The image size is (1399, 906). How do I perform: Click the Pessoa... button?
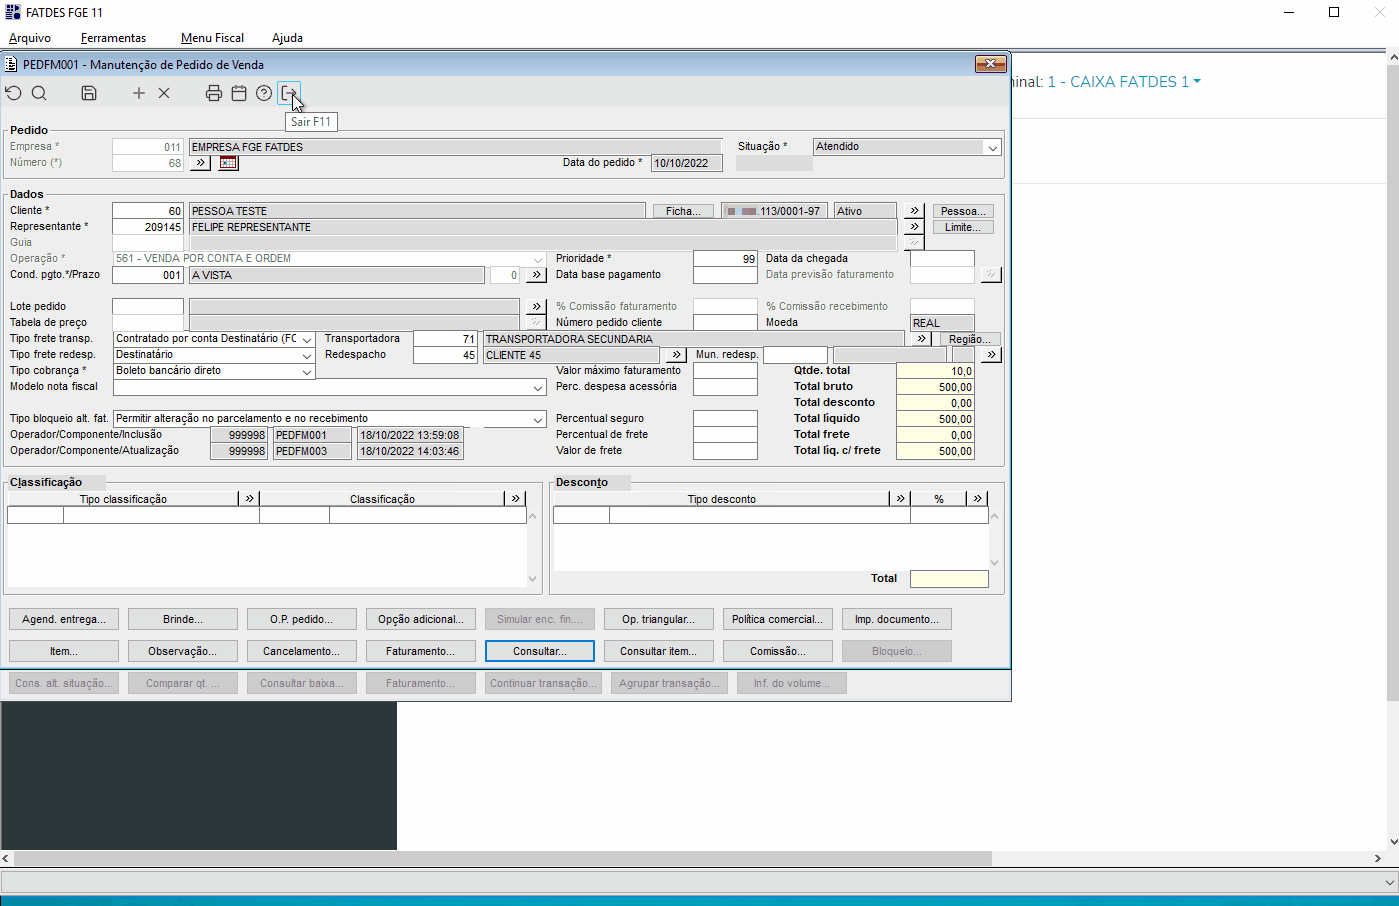(x=963, y=211)
